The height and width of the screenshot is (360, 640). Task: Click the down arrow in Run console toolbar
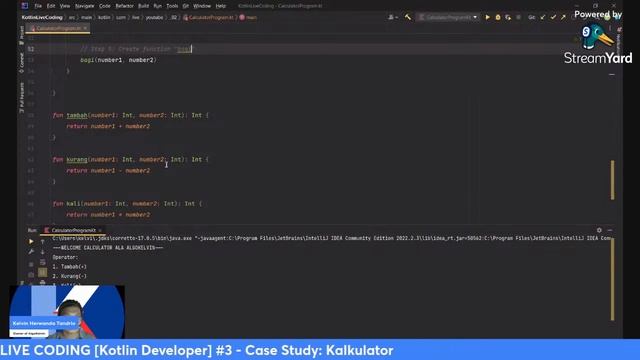coord(42,252)
